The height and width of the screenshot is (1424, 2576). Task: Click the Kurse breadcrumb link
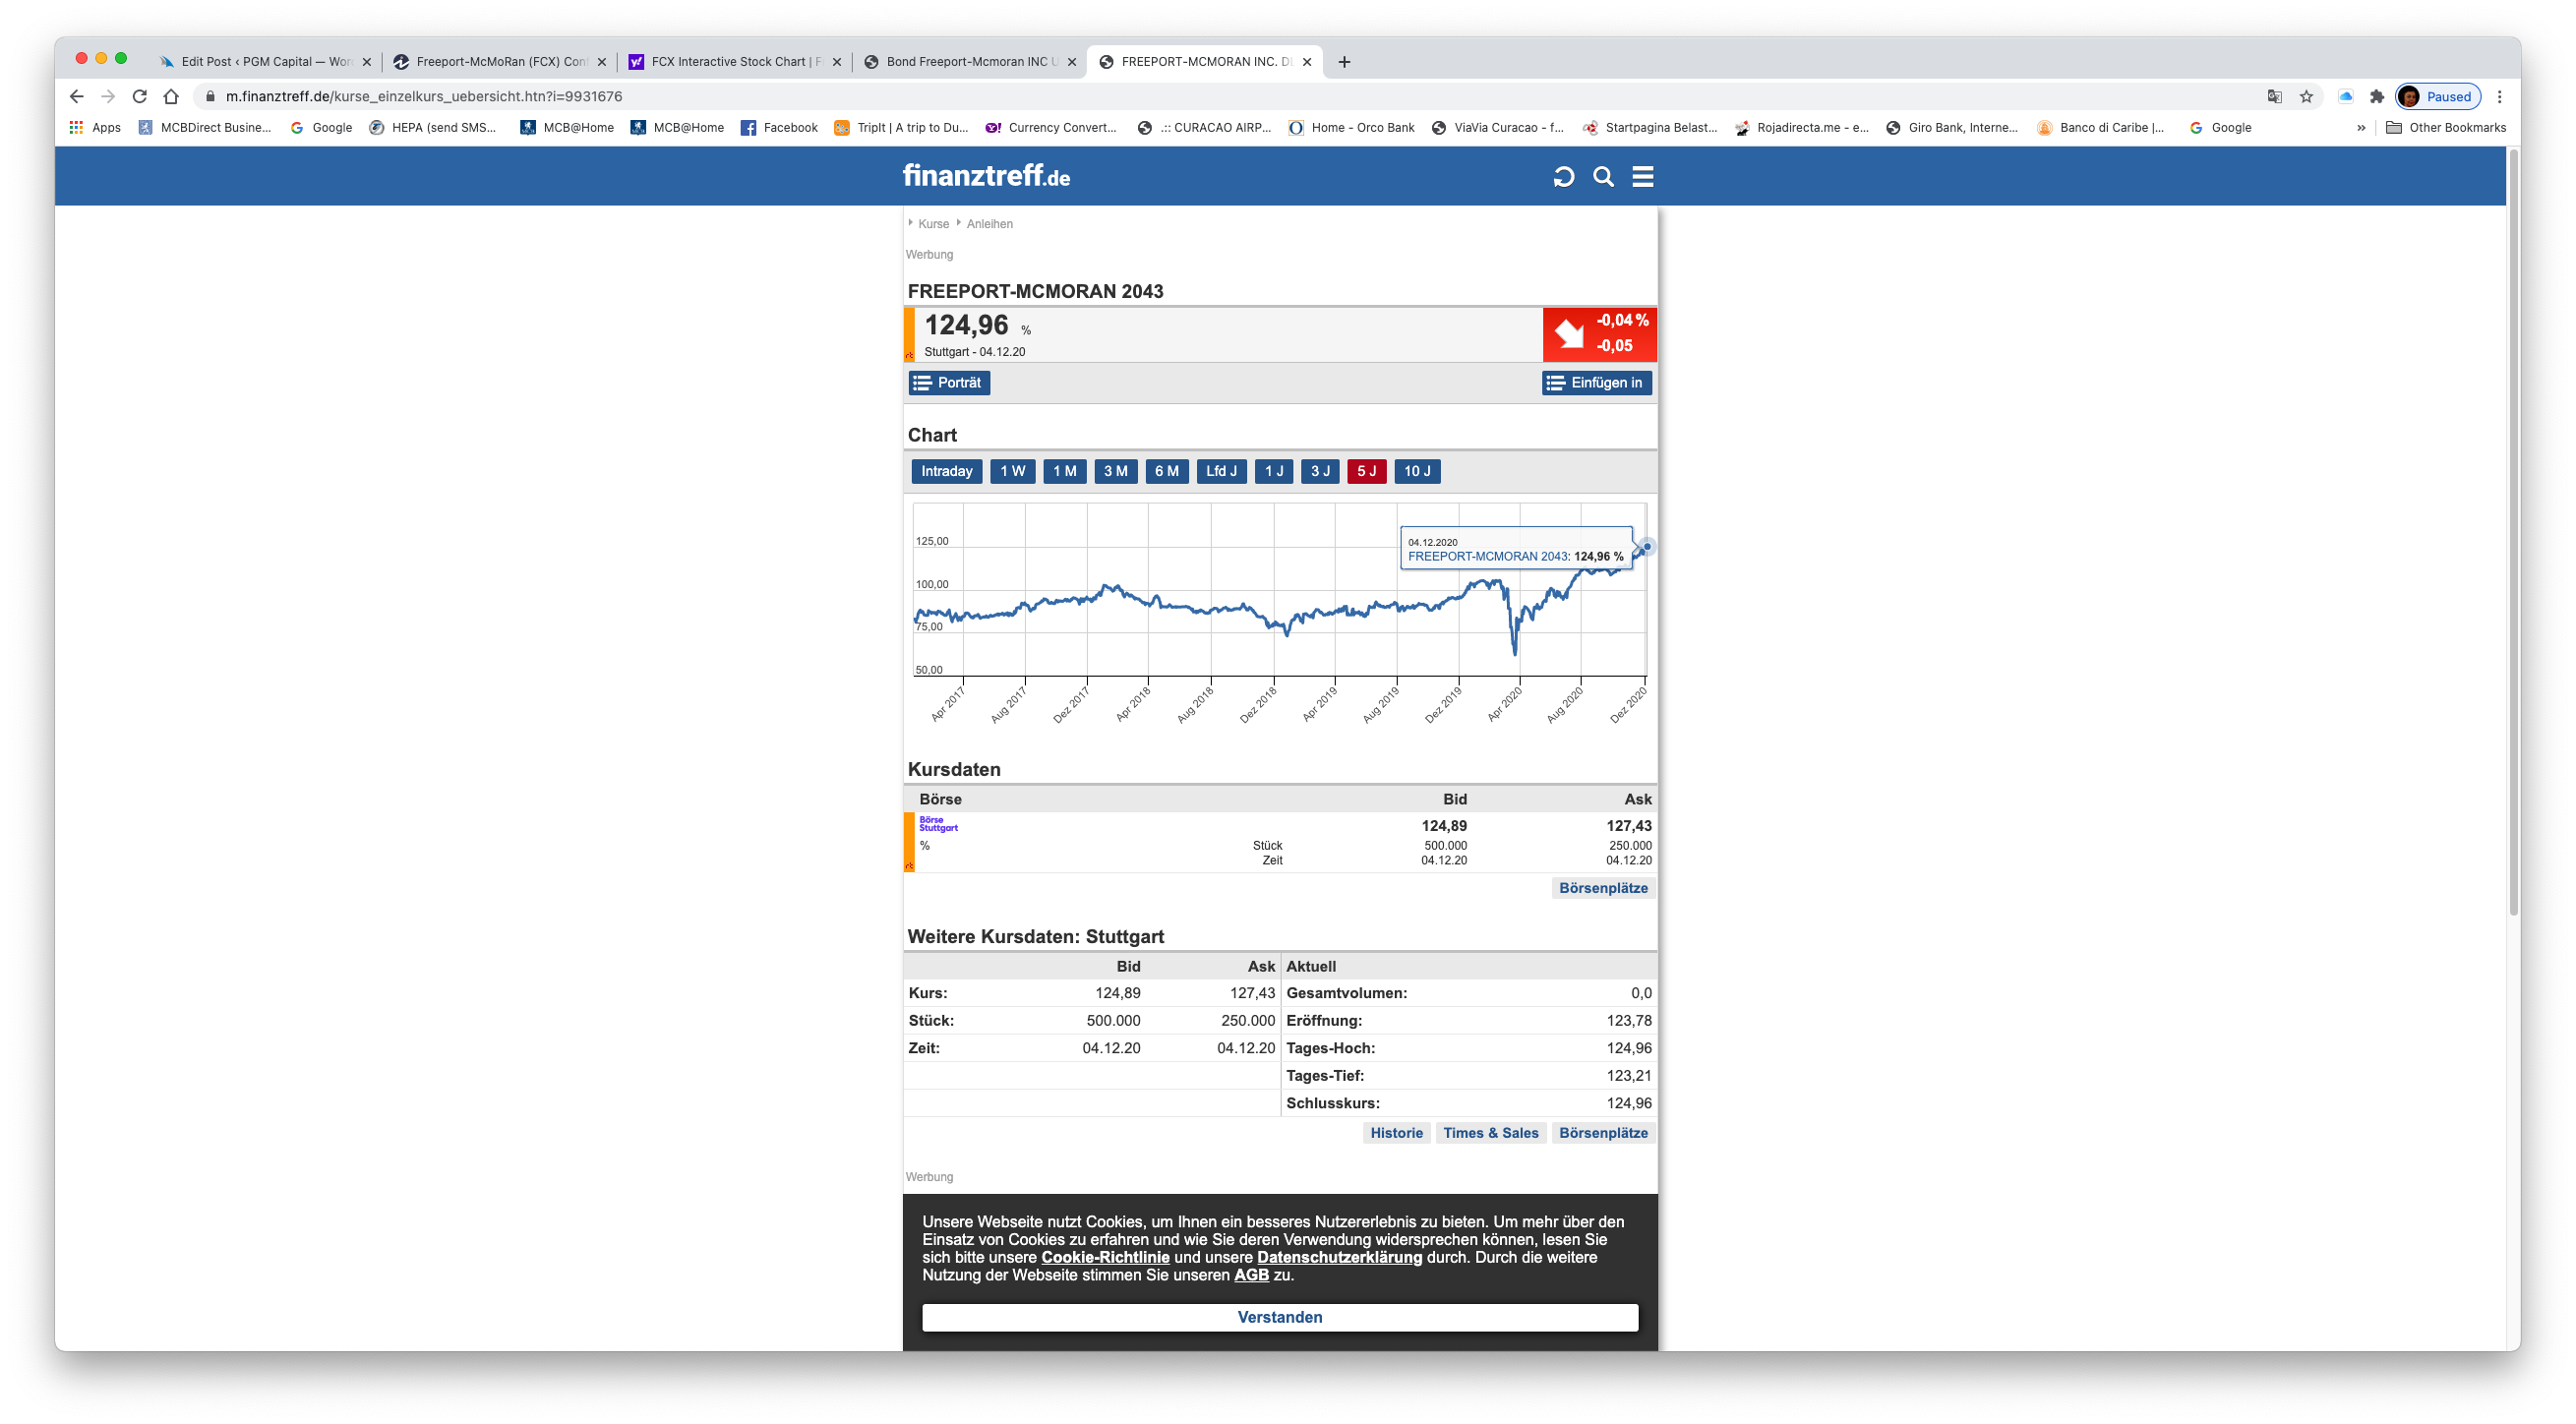tap(933, 224)
